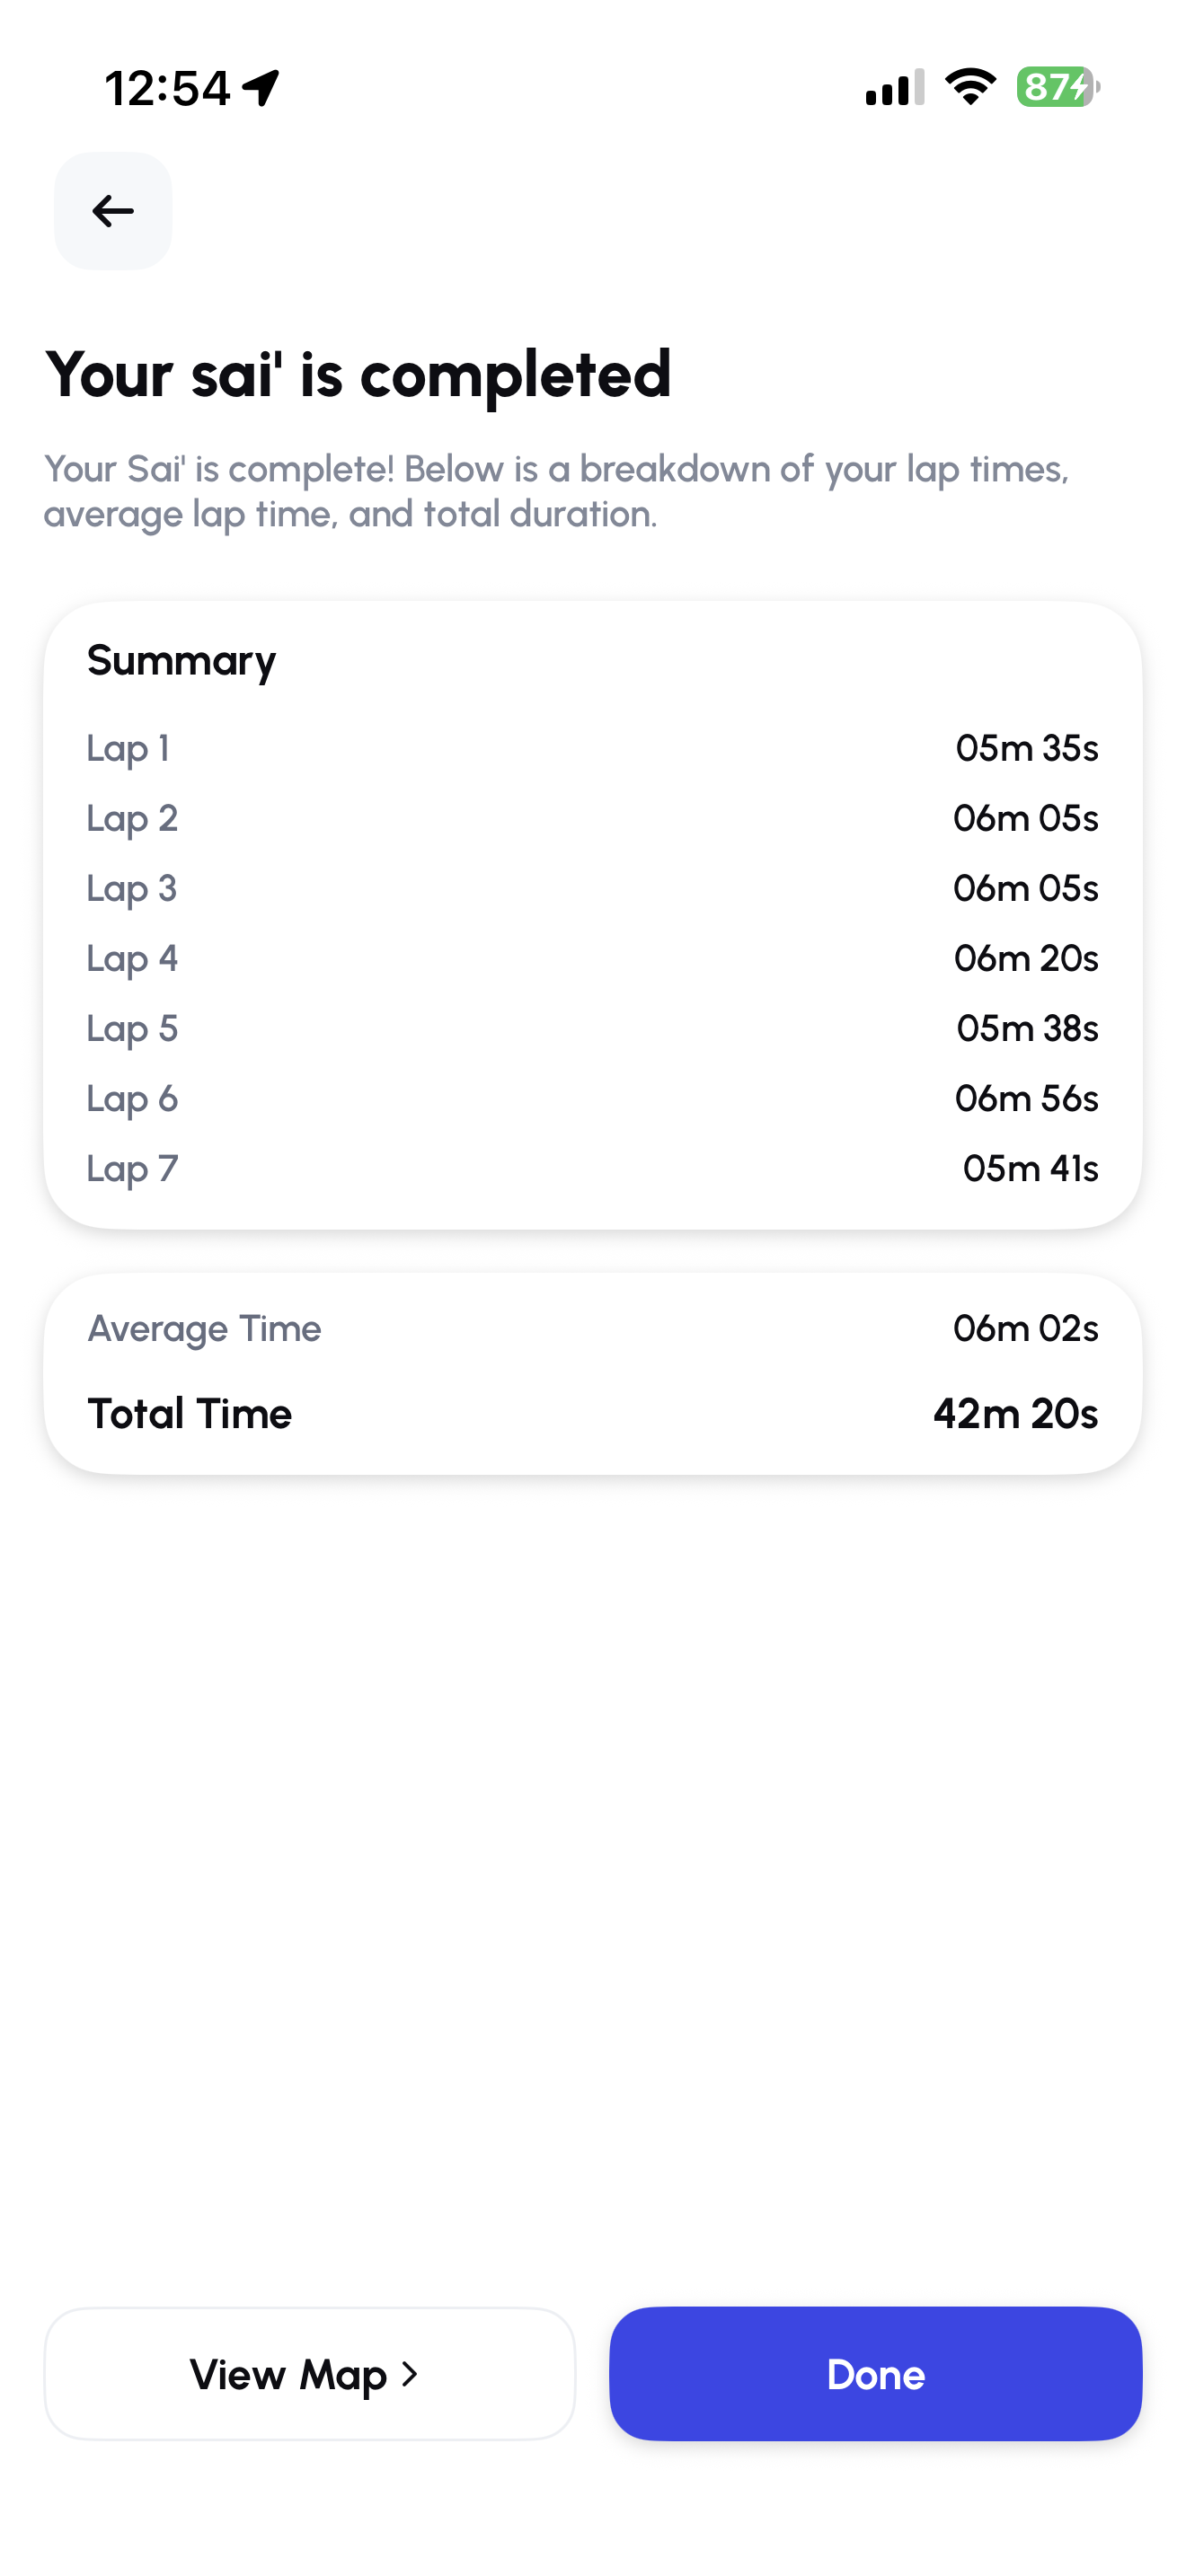1186x2576 pixels.
Task: Tap the Average Time value
Action: 1025,1328
